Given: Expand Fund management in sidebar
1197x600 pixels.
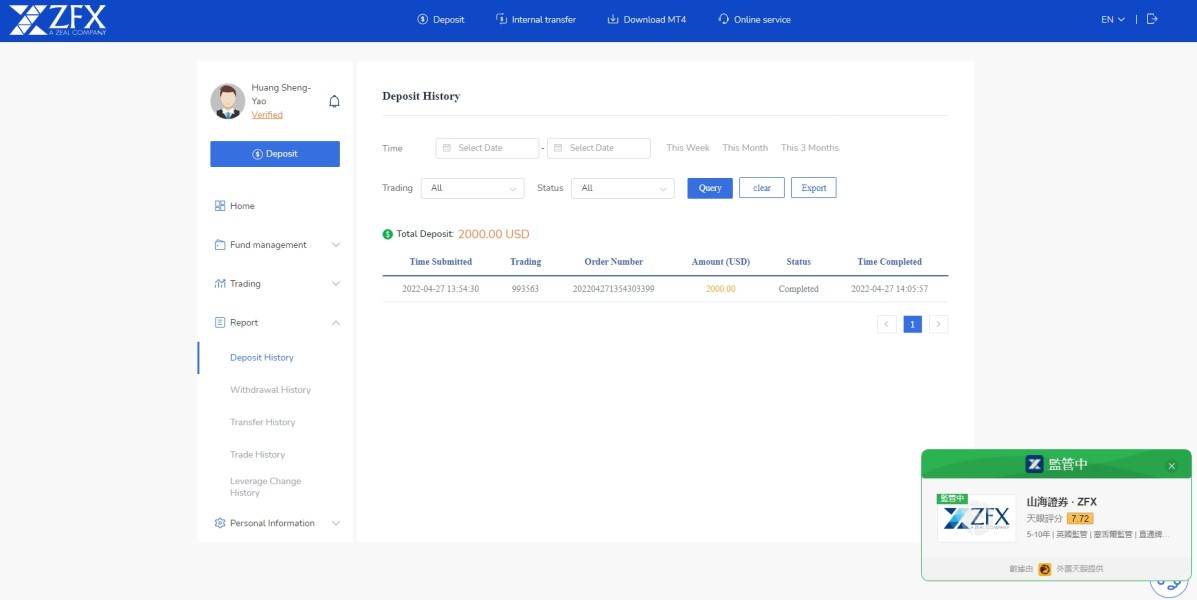Looking at the screenshot, I should pos(275,245).
